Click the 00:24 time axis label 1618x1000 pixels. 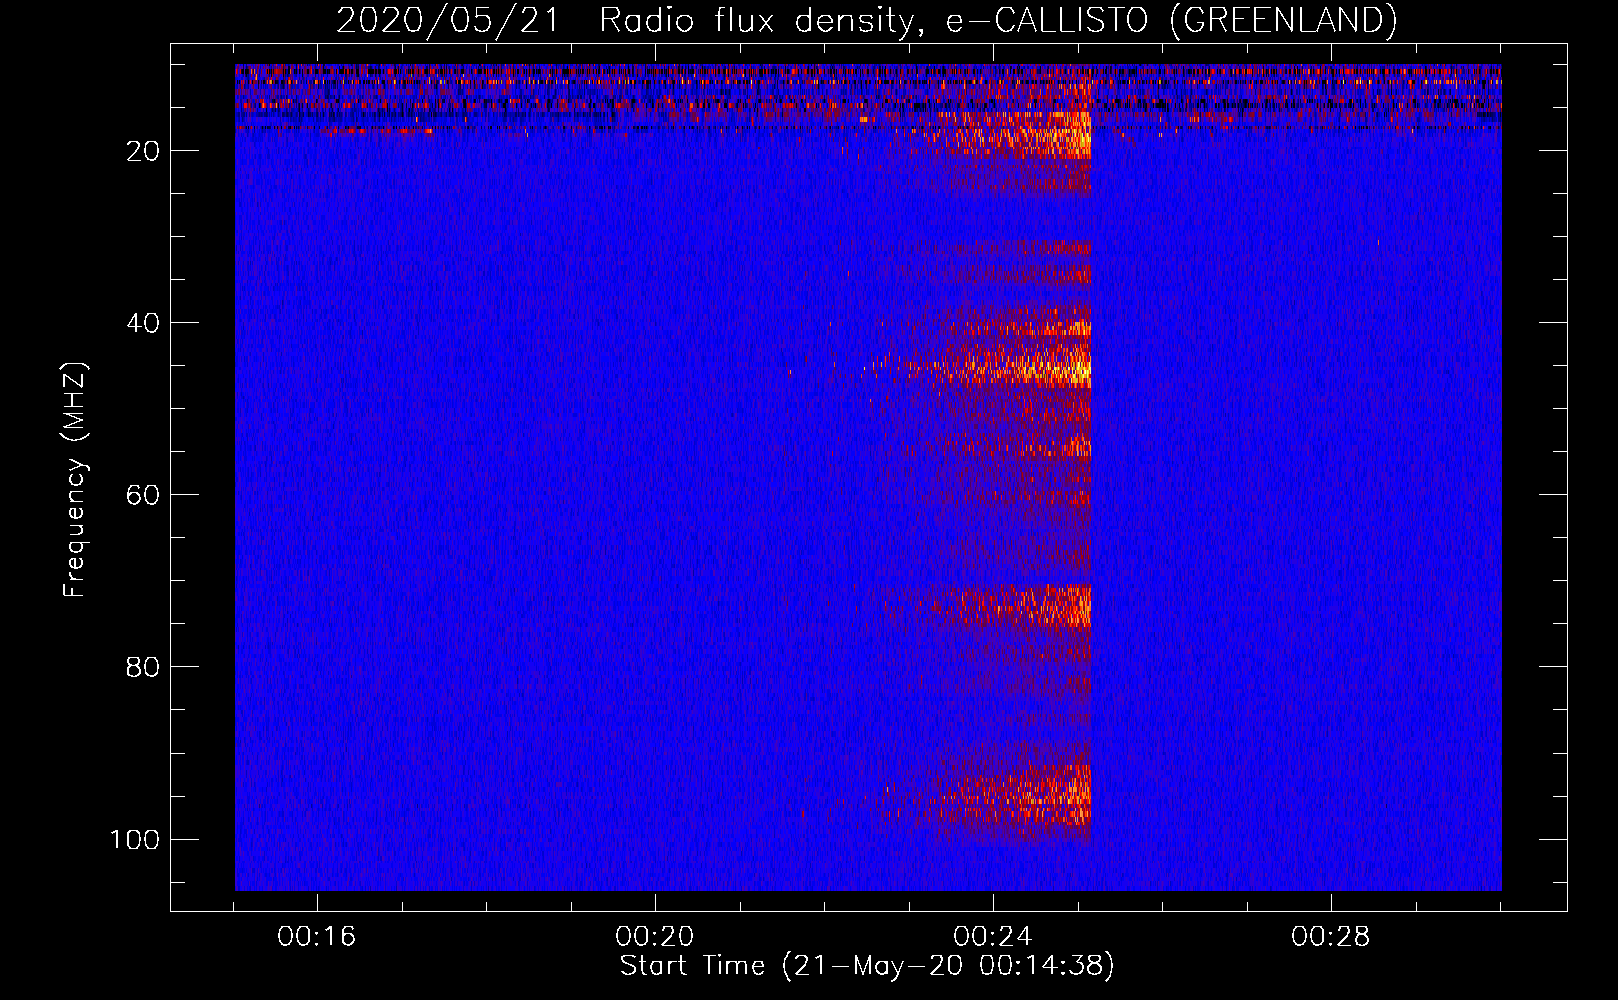click(x=993, y=937)
